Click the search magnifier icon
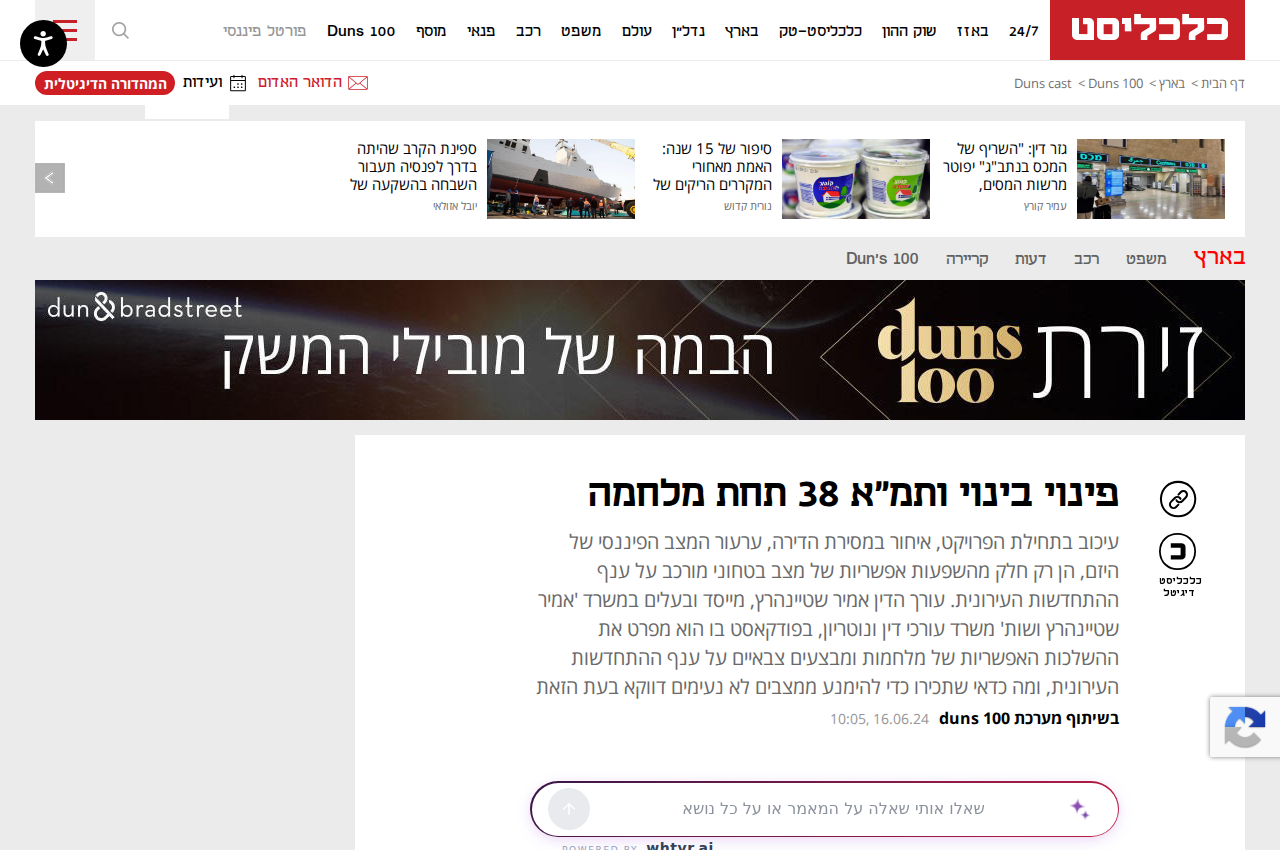 pyautogui.click(x=120, y=30)
